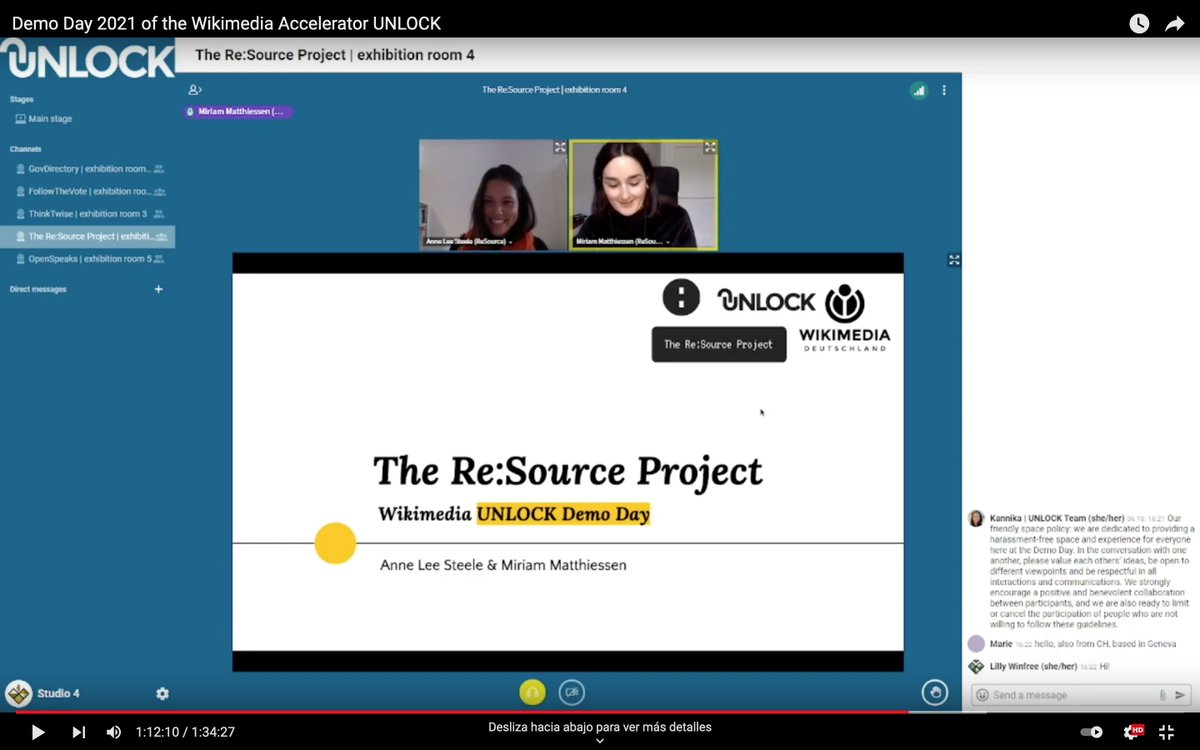Toggle camera-off button
Image resolution: width=1200 pixels, height=750 pixels.
tap(571, 692)
